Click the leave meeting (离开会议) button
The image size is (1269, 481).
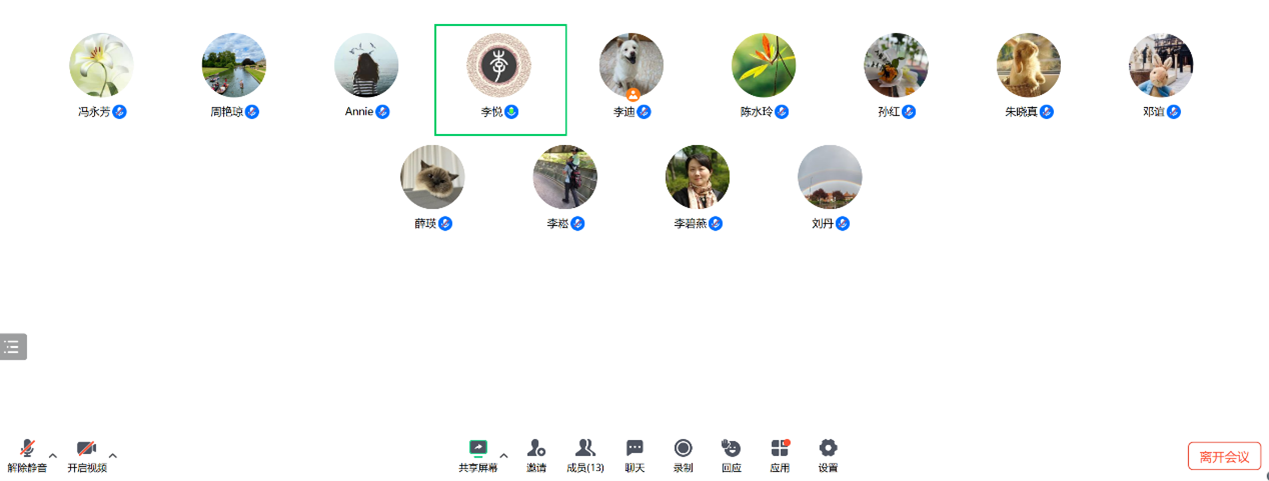pyautogui.click(x=1224, y=456)
